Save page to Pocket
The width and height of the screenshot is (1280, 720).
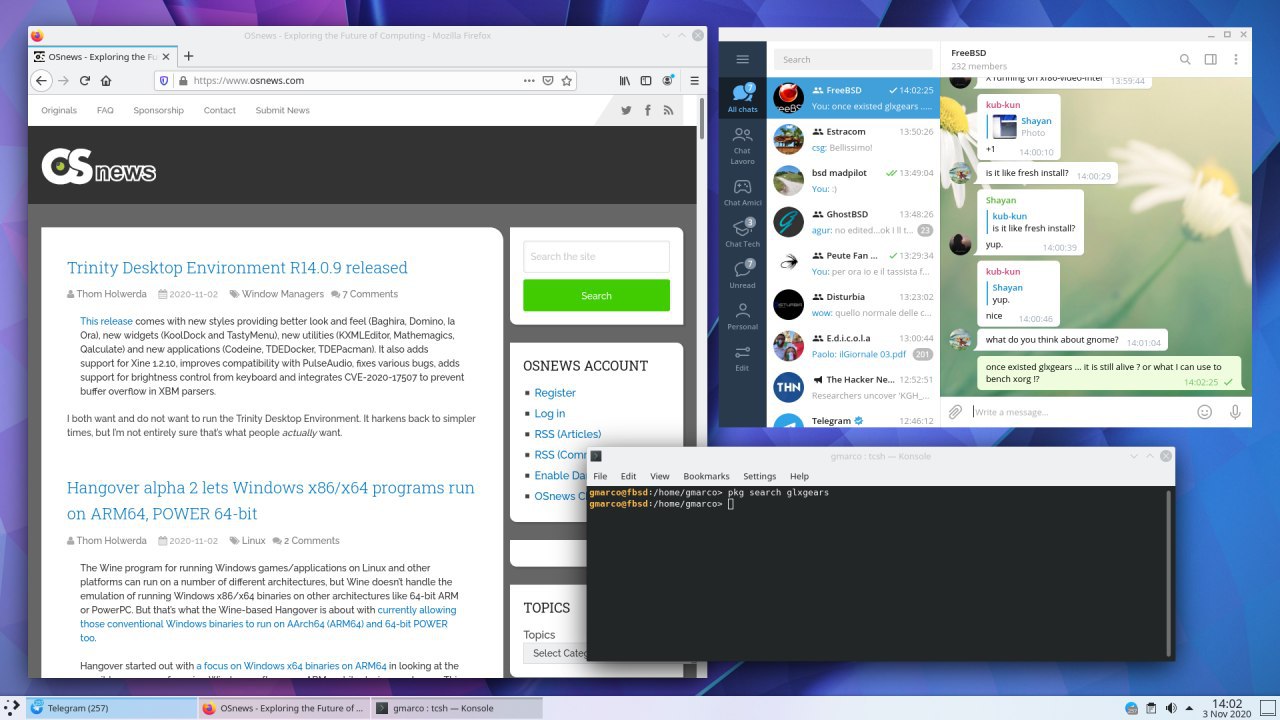pyautogui.click(x=548, y=81)
